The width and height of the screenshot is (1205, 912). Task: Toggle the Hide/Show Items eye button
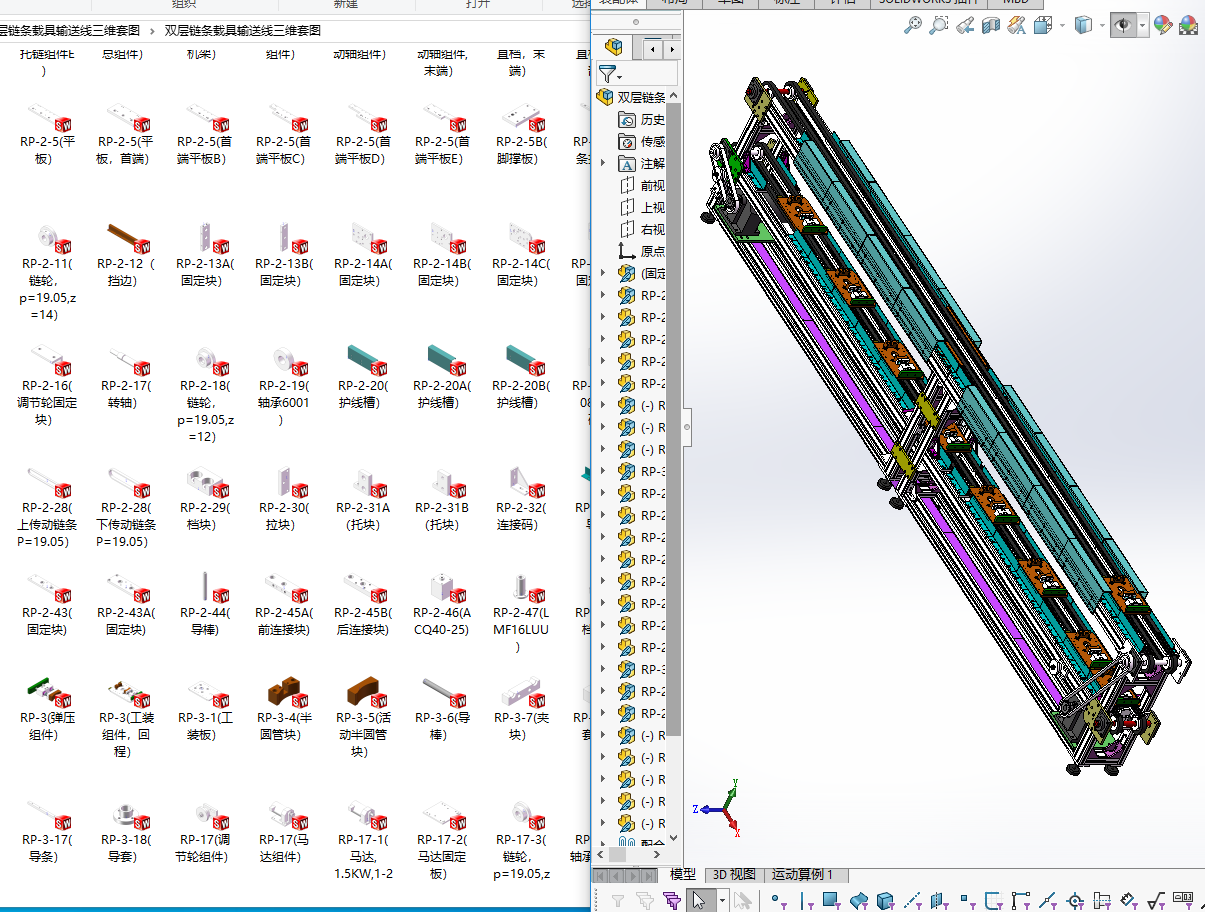tap(1123, 26)
